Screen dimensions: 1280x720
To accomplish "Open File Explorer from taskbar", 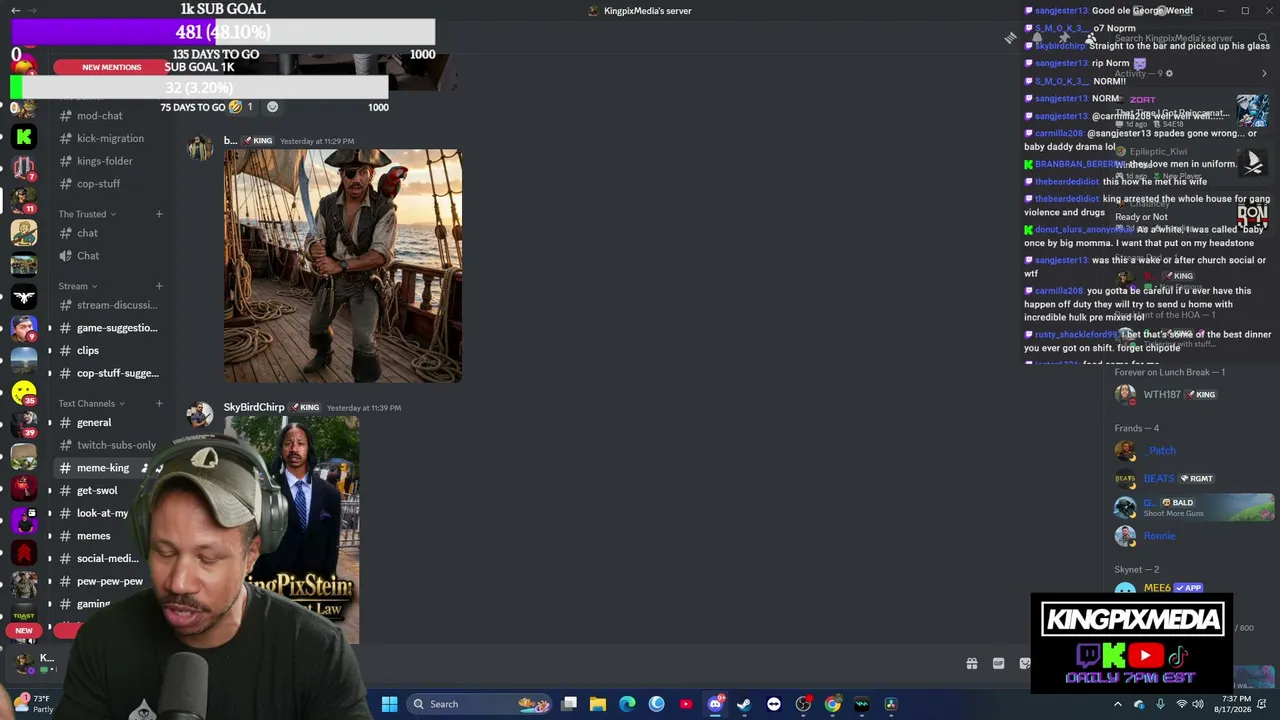I will click(598, 704).
